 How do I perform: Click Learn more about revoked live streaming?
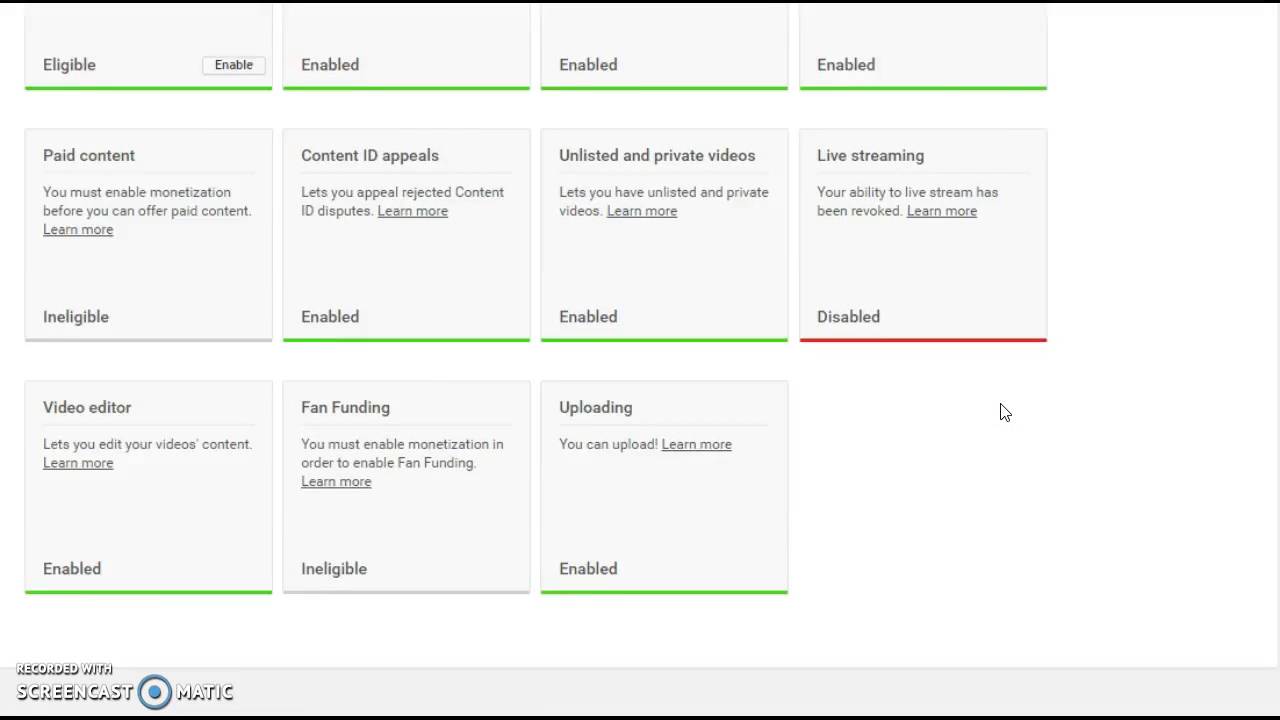point(941,211)
